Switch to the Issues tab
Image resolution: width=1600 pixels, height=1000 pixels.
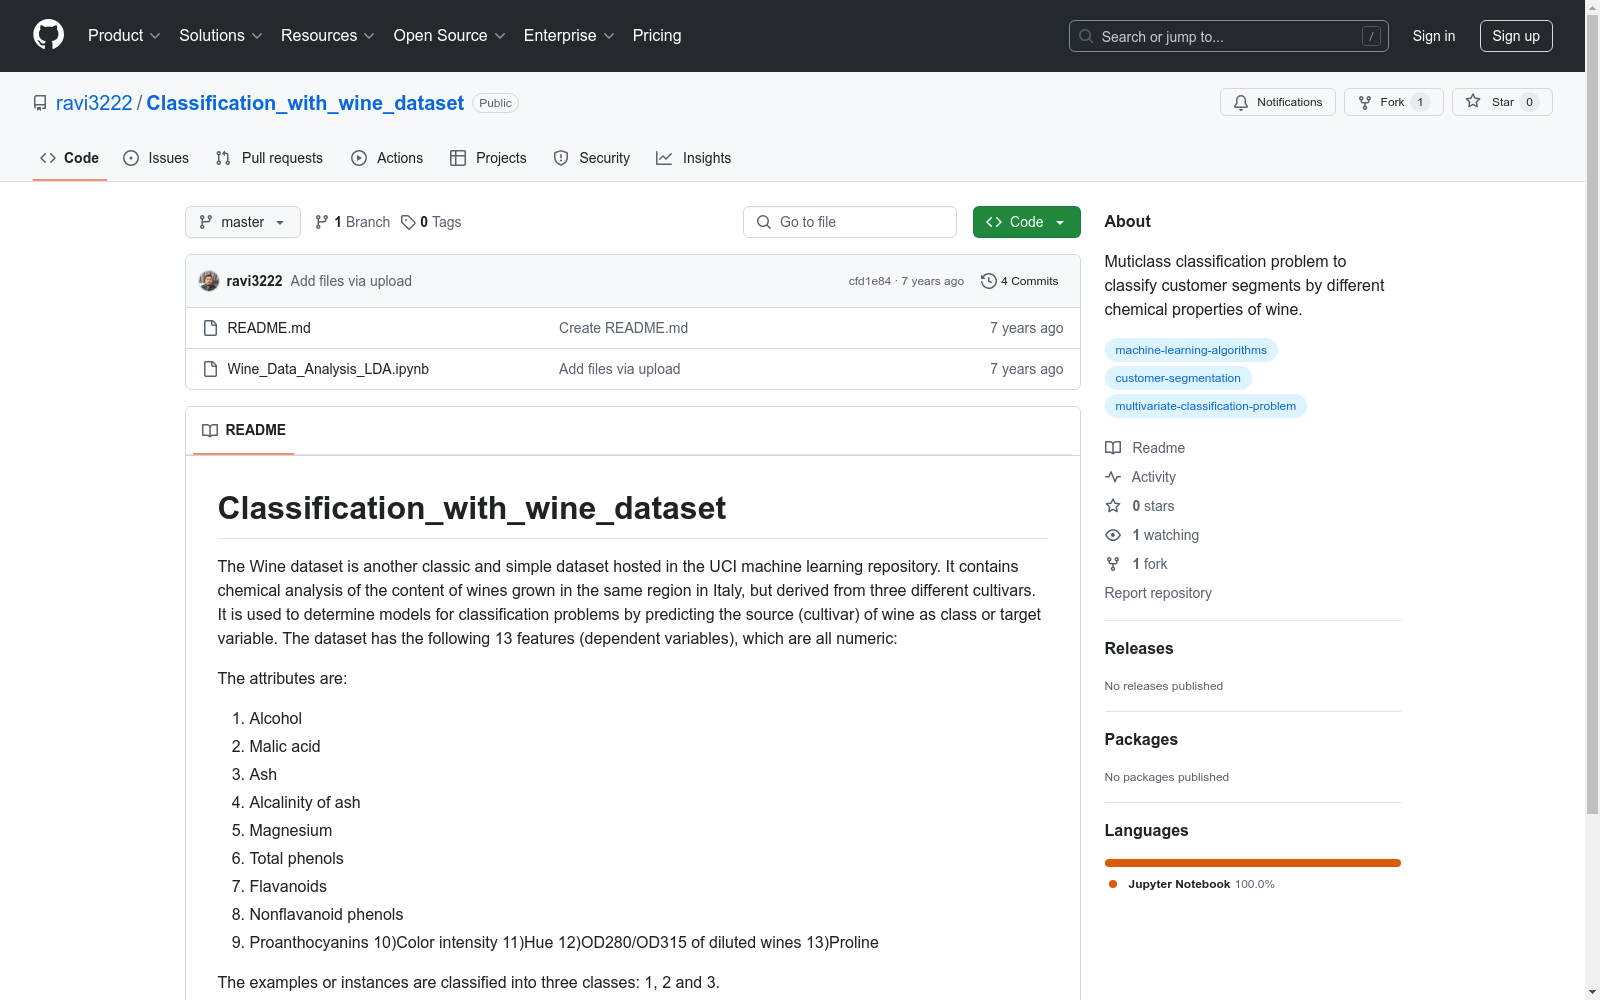tap(156, 158)
